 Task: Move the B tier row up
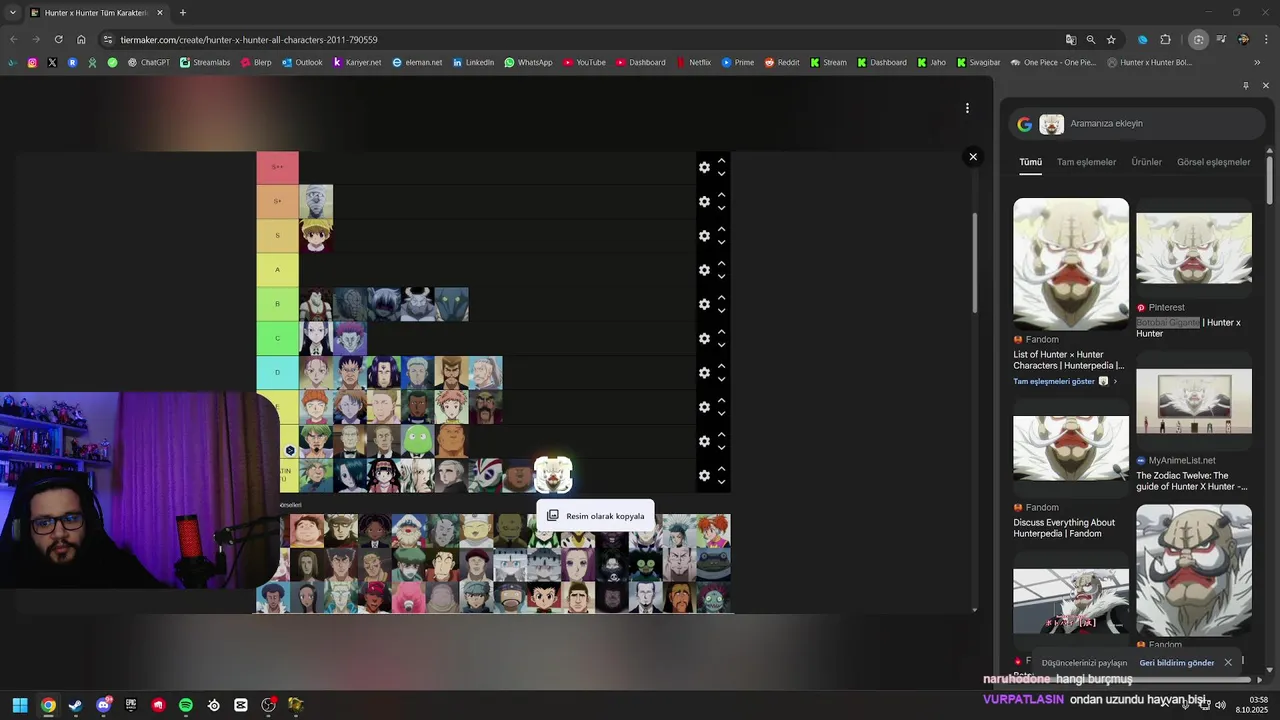point(721,297)
